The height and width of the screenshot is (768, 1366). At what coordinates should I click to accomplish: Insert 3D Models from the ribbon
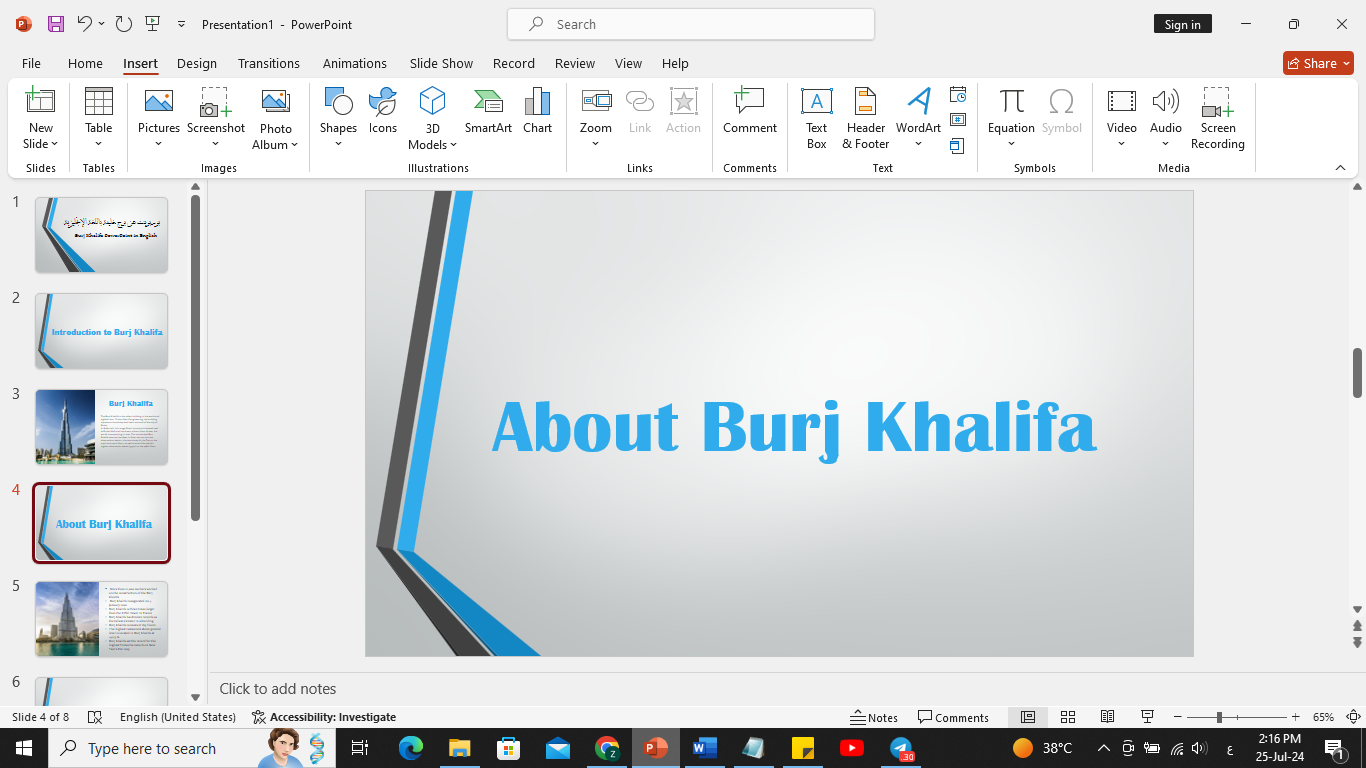432,118
